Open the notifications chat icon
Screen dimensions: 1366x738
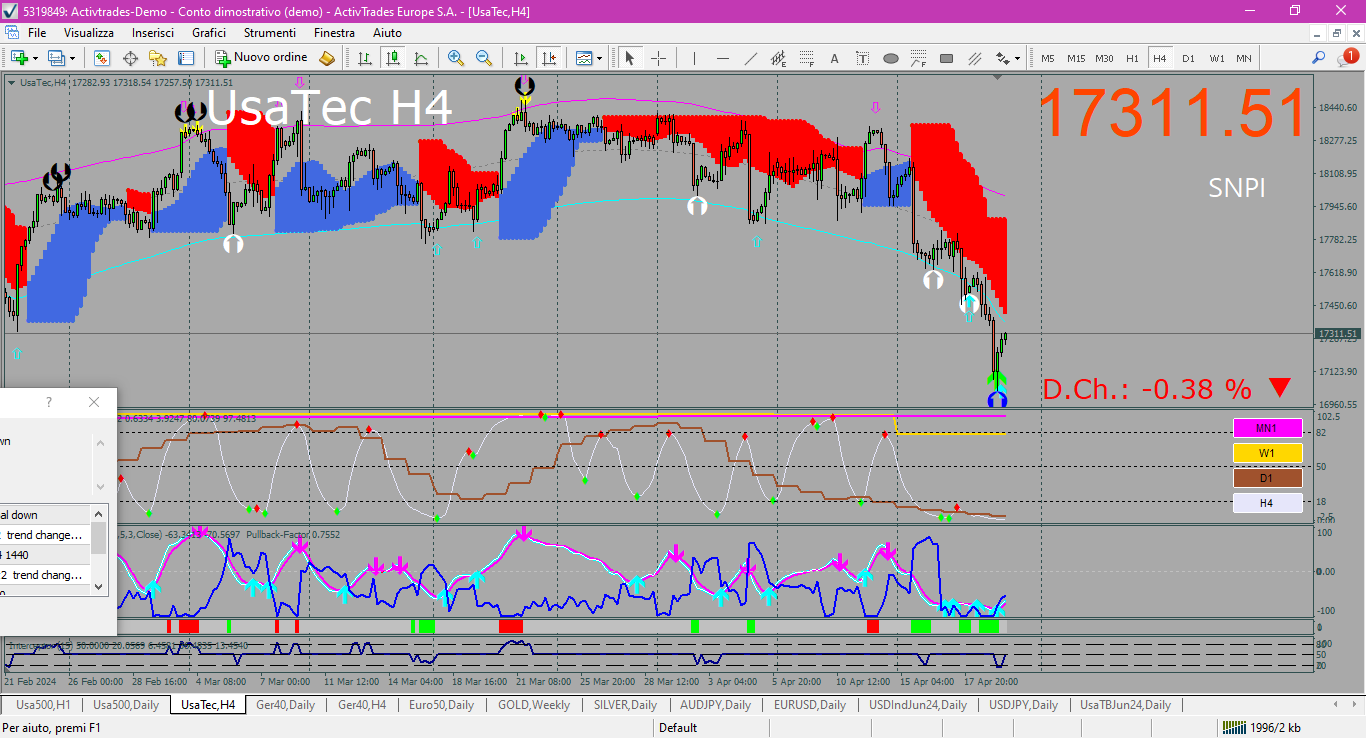pos(1348,58)
